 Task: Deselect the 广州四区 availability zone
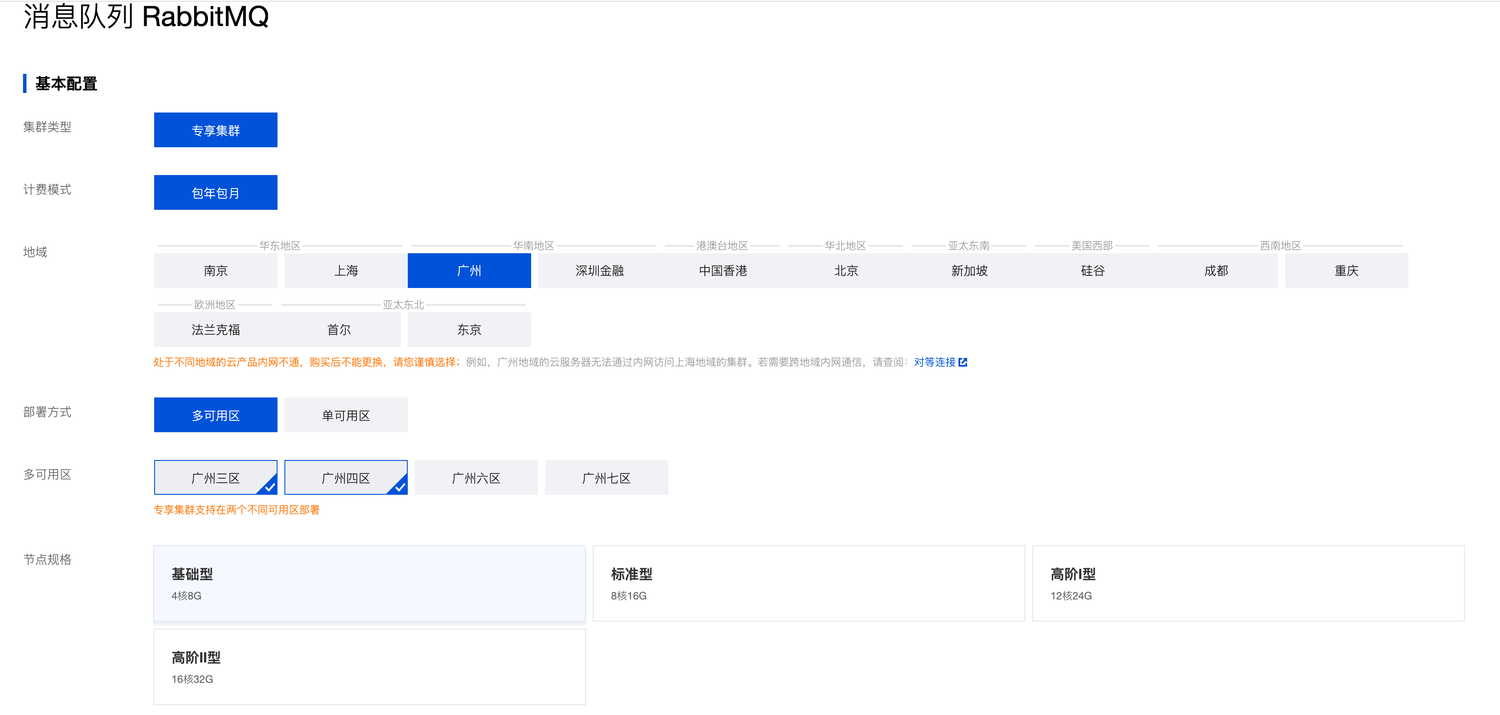(x=346, y=478)
